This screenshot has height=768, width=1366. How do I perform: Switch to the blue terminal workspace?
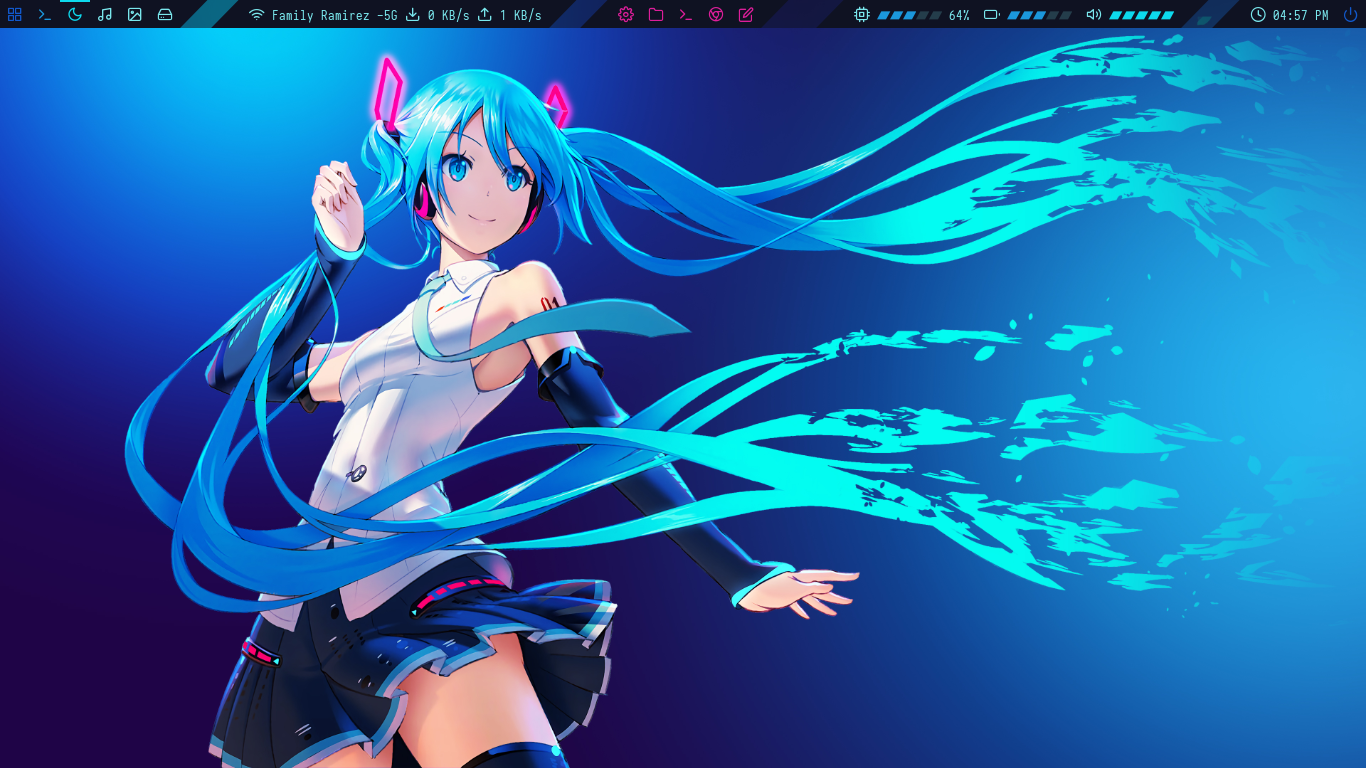[44, 15]
